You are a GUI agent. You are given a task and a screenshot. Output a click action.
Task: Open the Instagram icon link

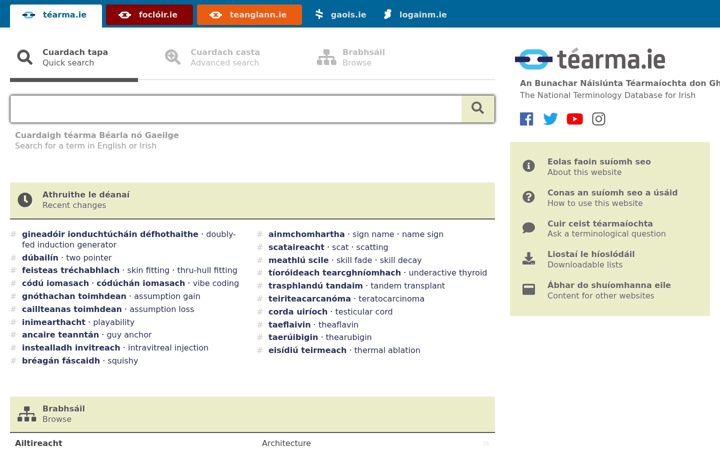[598, 119]
